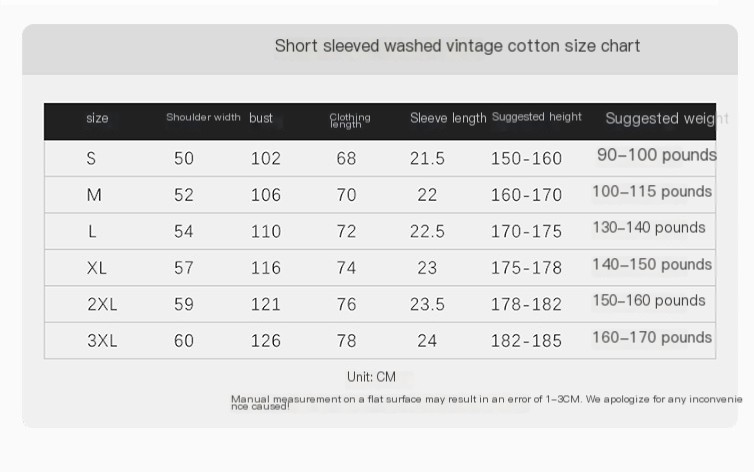
Task: Click the S size row label
Action: (91, 158)
